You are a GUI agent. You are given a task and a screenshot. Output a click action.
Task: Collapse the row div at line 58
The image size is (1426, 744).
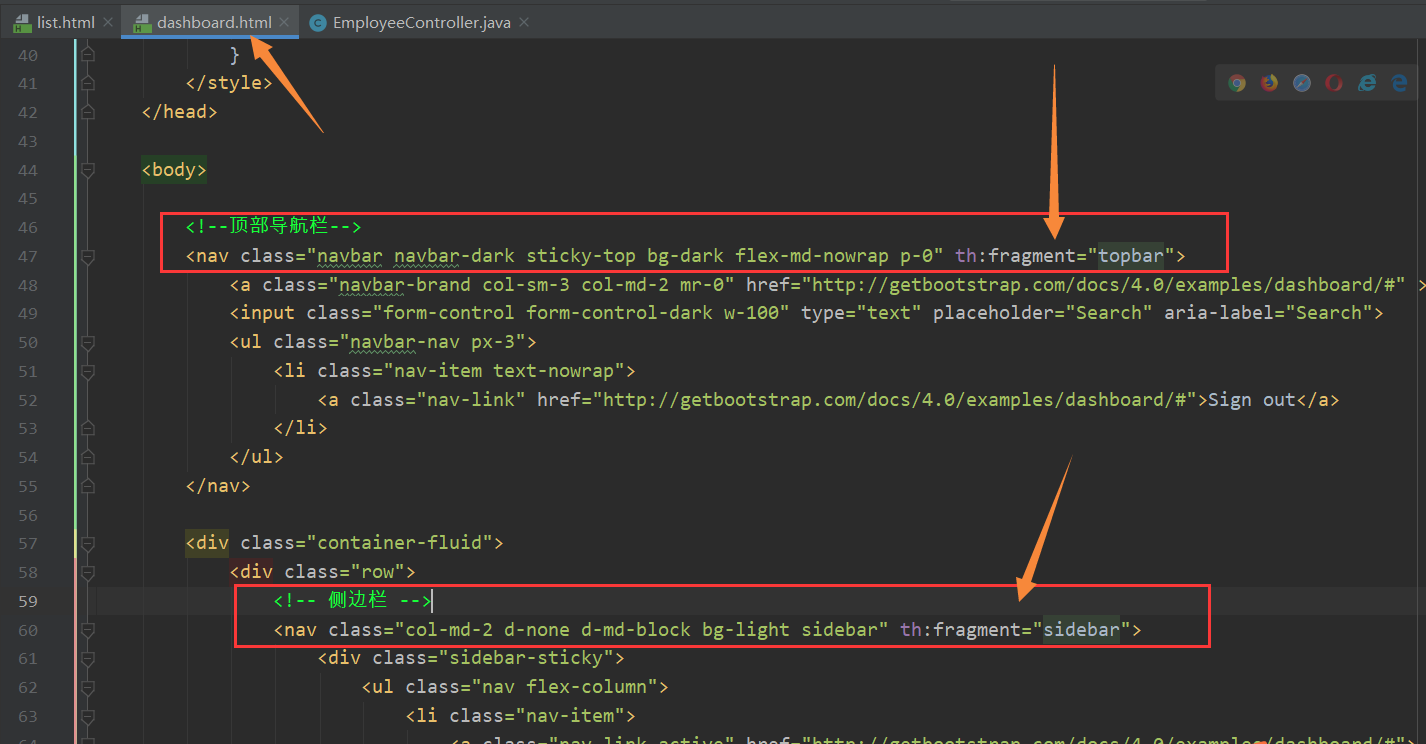(x=88, y=572)
